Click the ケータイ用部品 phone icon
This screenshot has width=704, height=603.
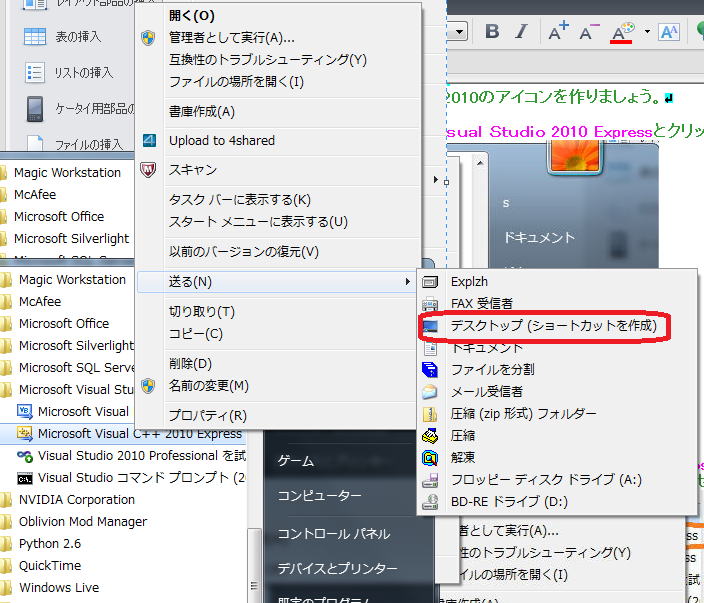click(x=35, y=109)
